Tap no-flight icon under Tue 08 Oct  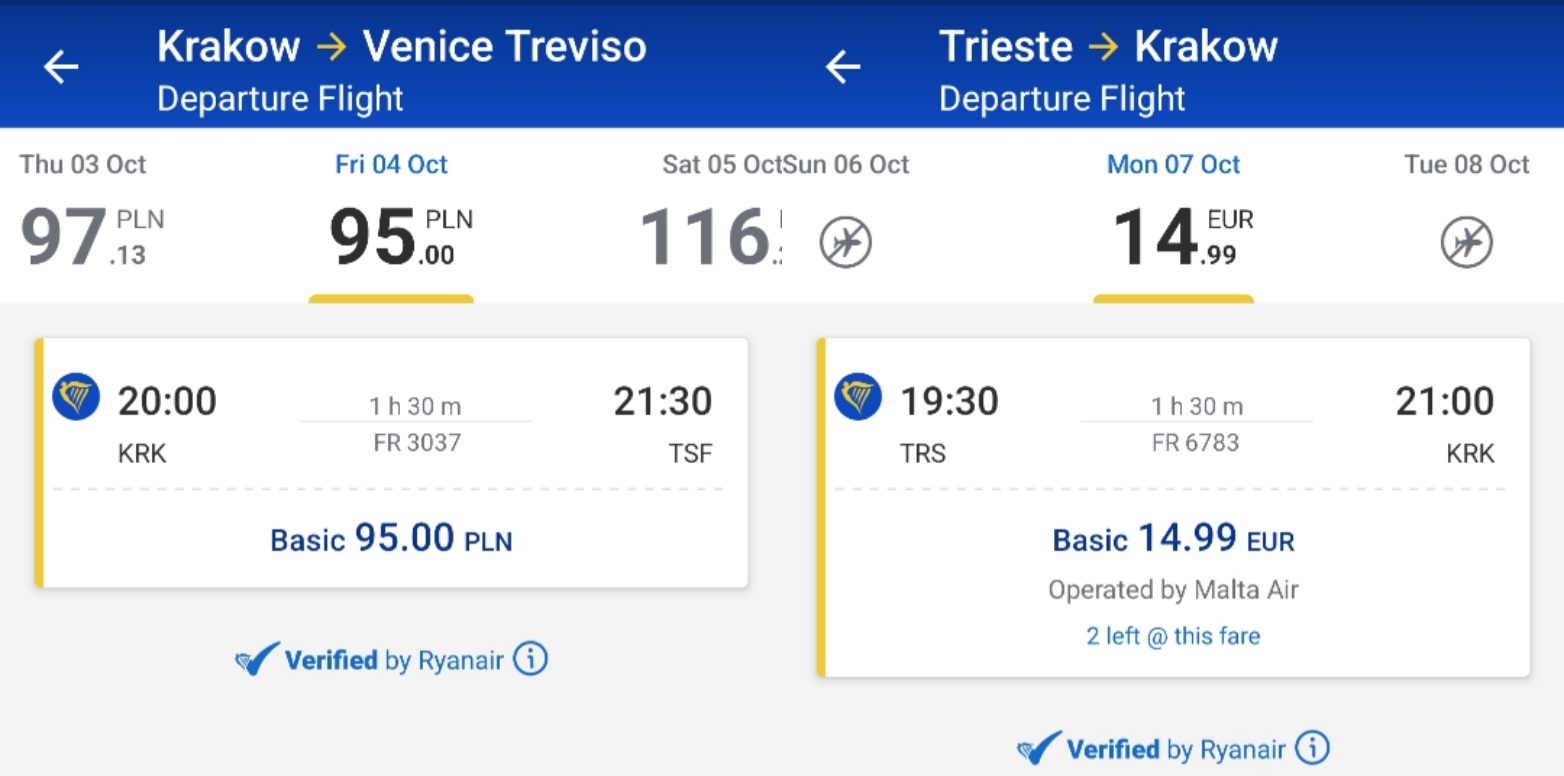coord(1466,243)
